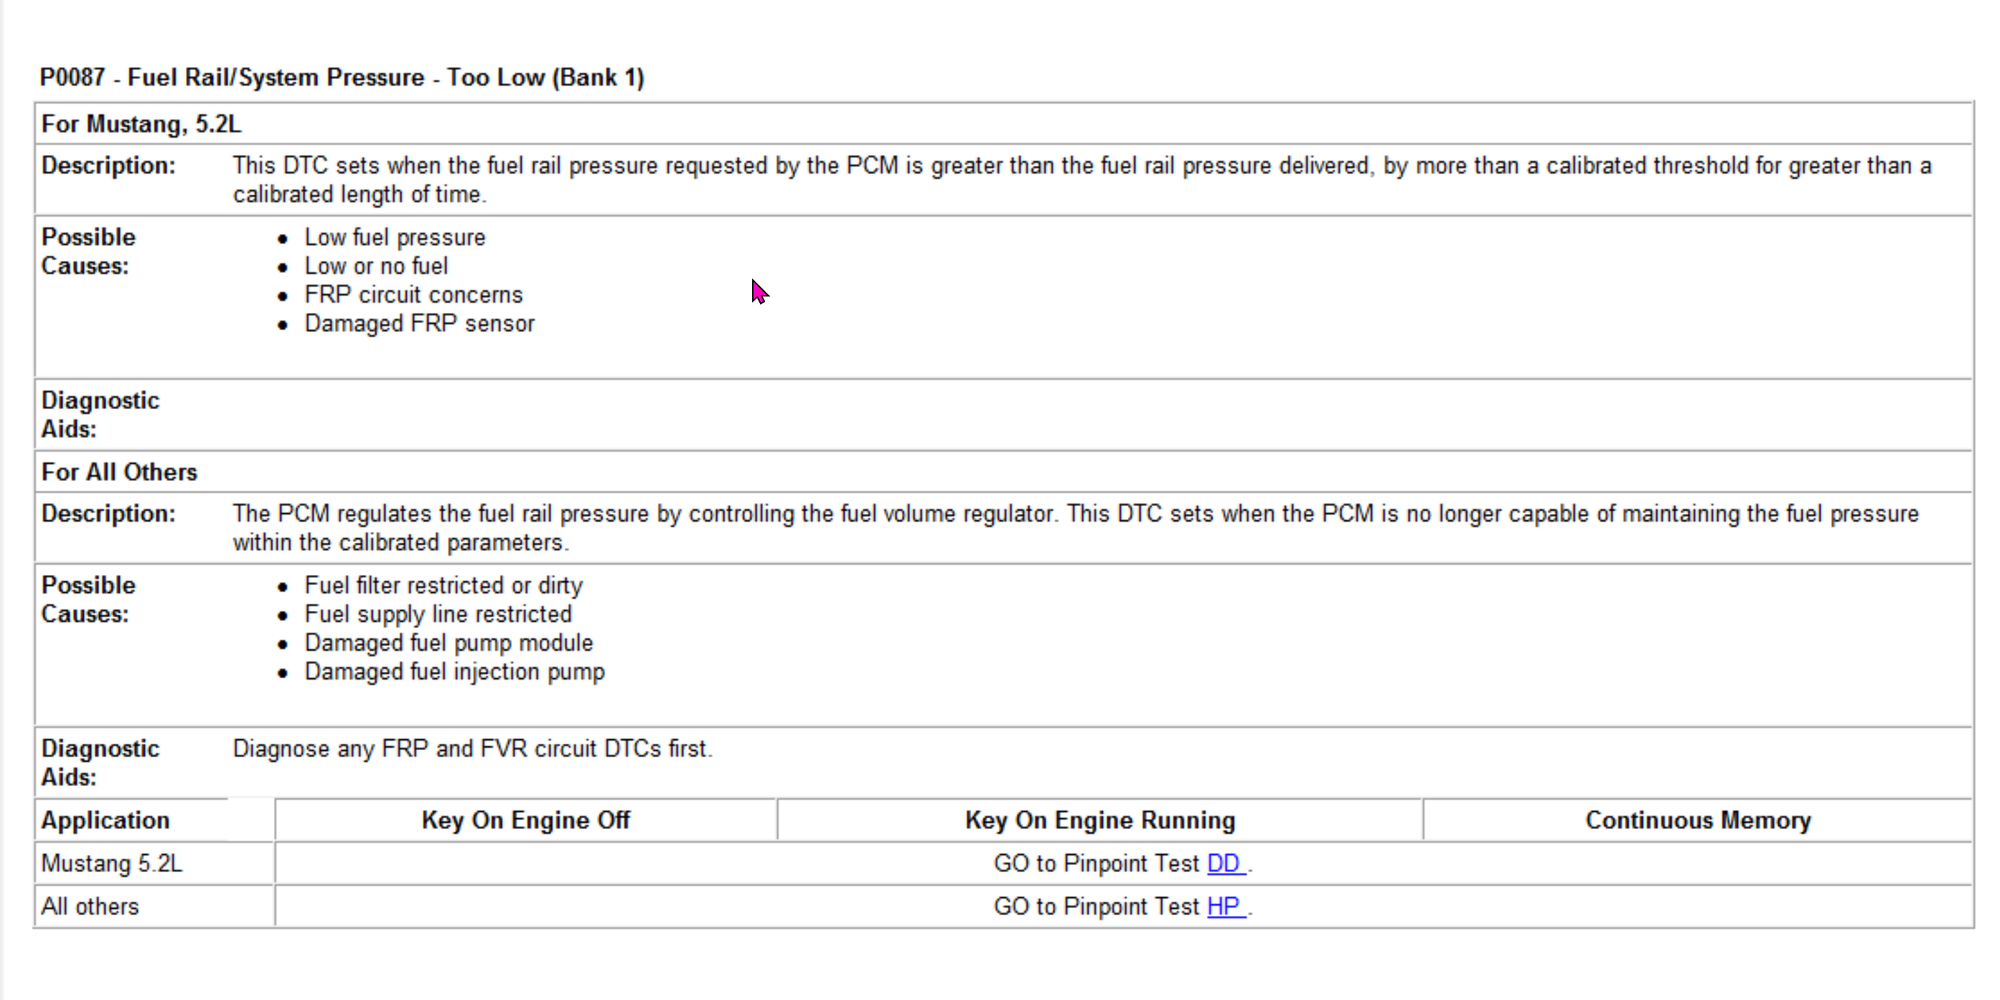Select the "For Mustang, 5.2L" section header
The image size is (2000, 1000).
(x=141, y=124)
